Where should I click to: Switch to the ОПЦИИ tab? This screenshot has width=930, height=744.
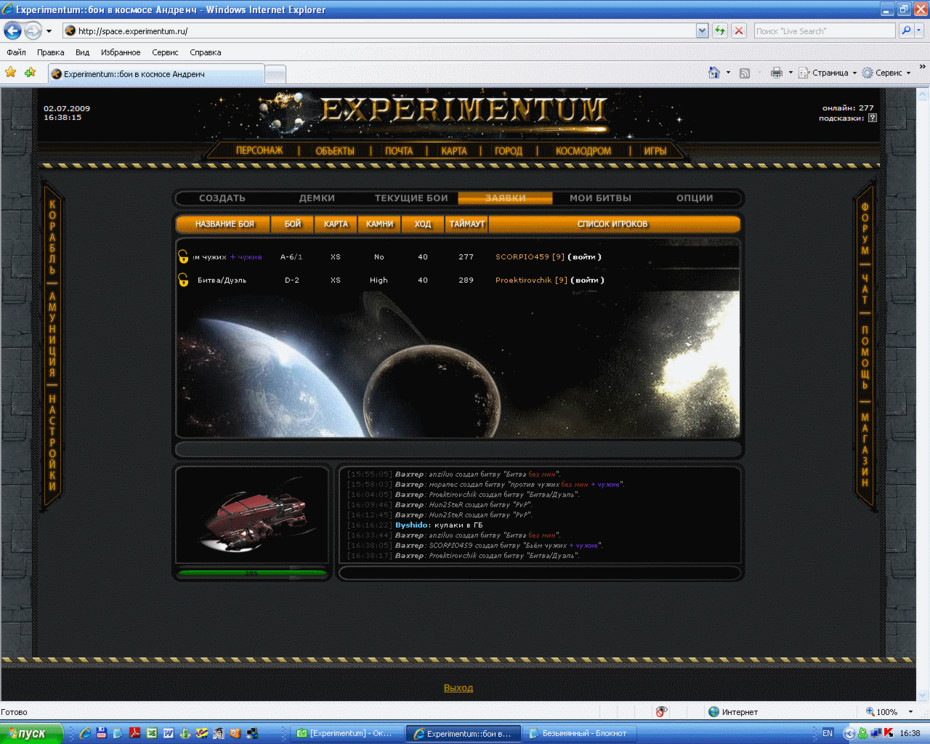point(695,198)
